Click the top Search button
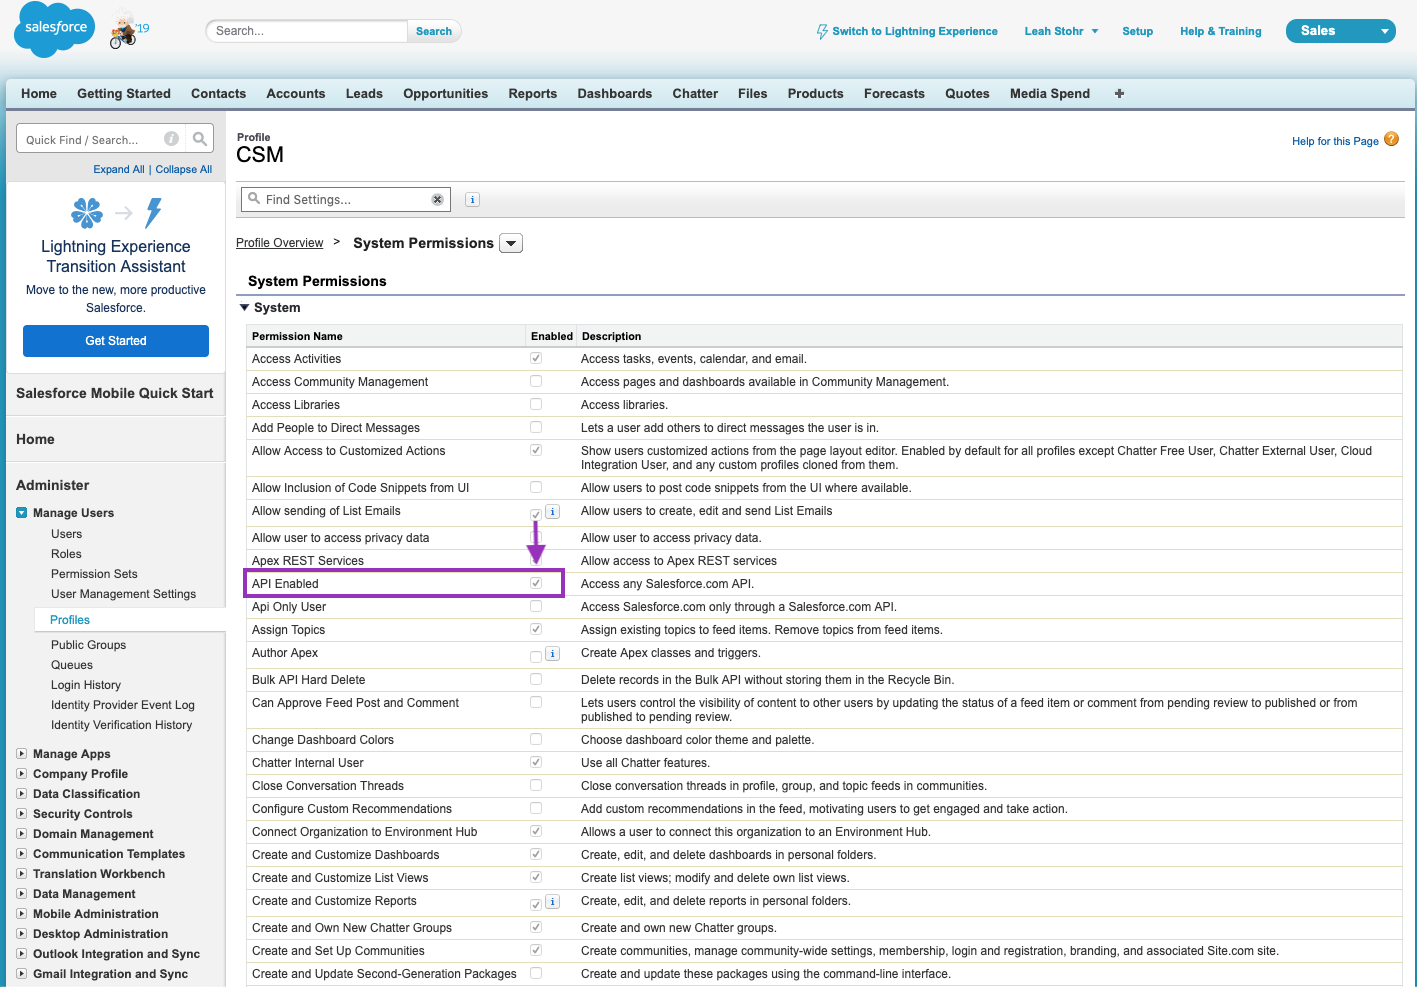Screen dimensions: 1417x987 click(x=434, y=31)
